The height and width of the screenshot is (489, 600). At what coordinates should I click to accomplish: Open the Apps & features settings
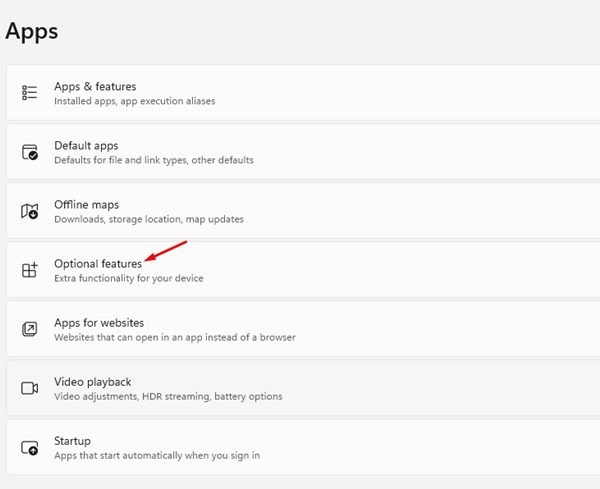[303, 93]
